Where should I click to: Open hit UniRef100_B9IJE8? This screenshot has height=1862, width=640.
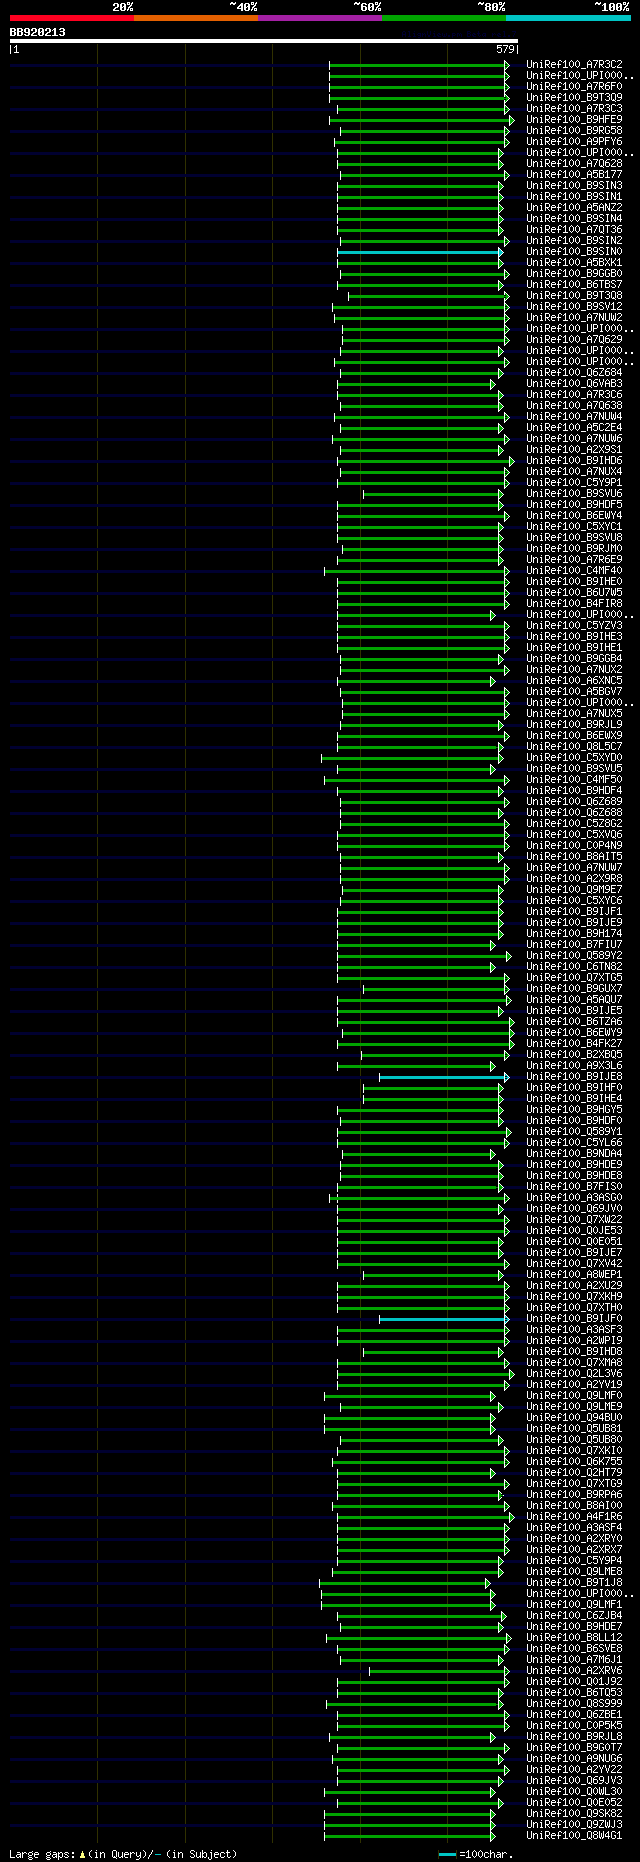[x=574, y=1077]
